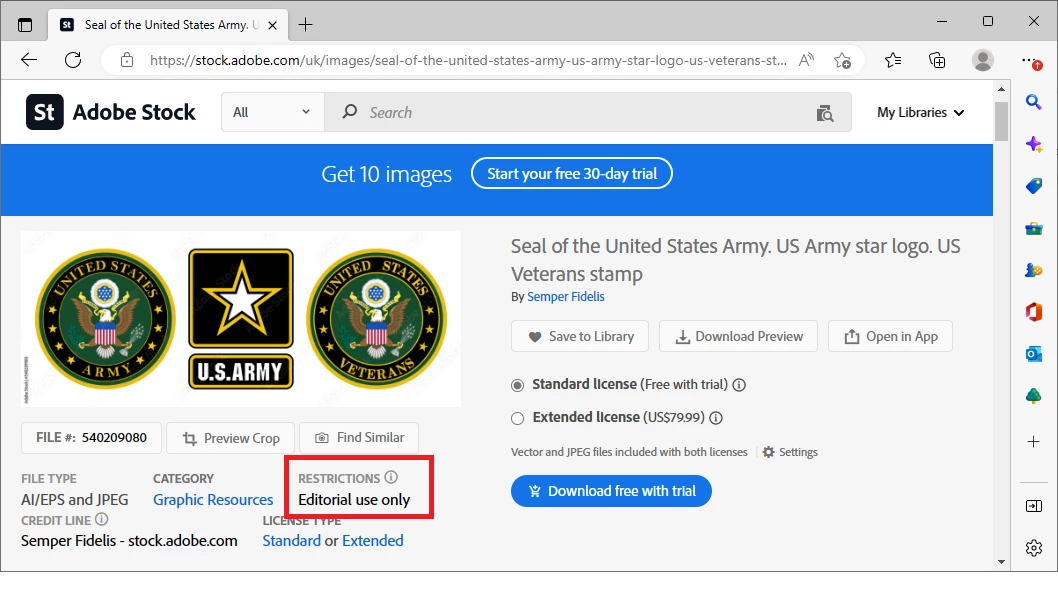The width and height of the screenshot is (1058, 614).
Task: Expand the All category dropdown
Action: (273, 112)
